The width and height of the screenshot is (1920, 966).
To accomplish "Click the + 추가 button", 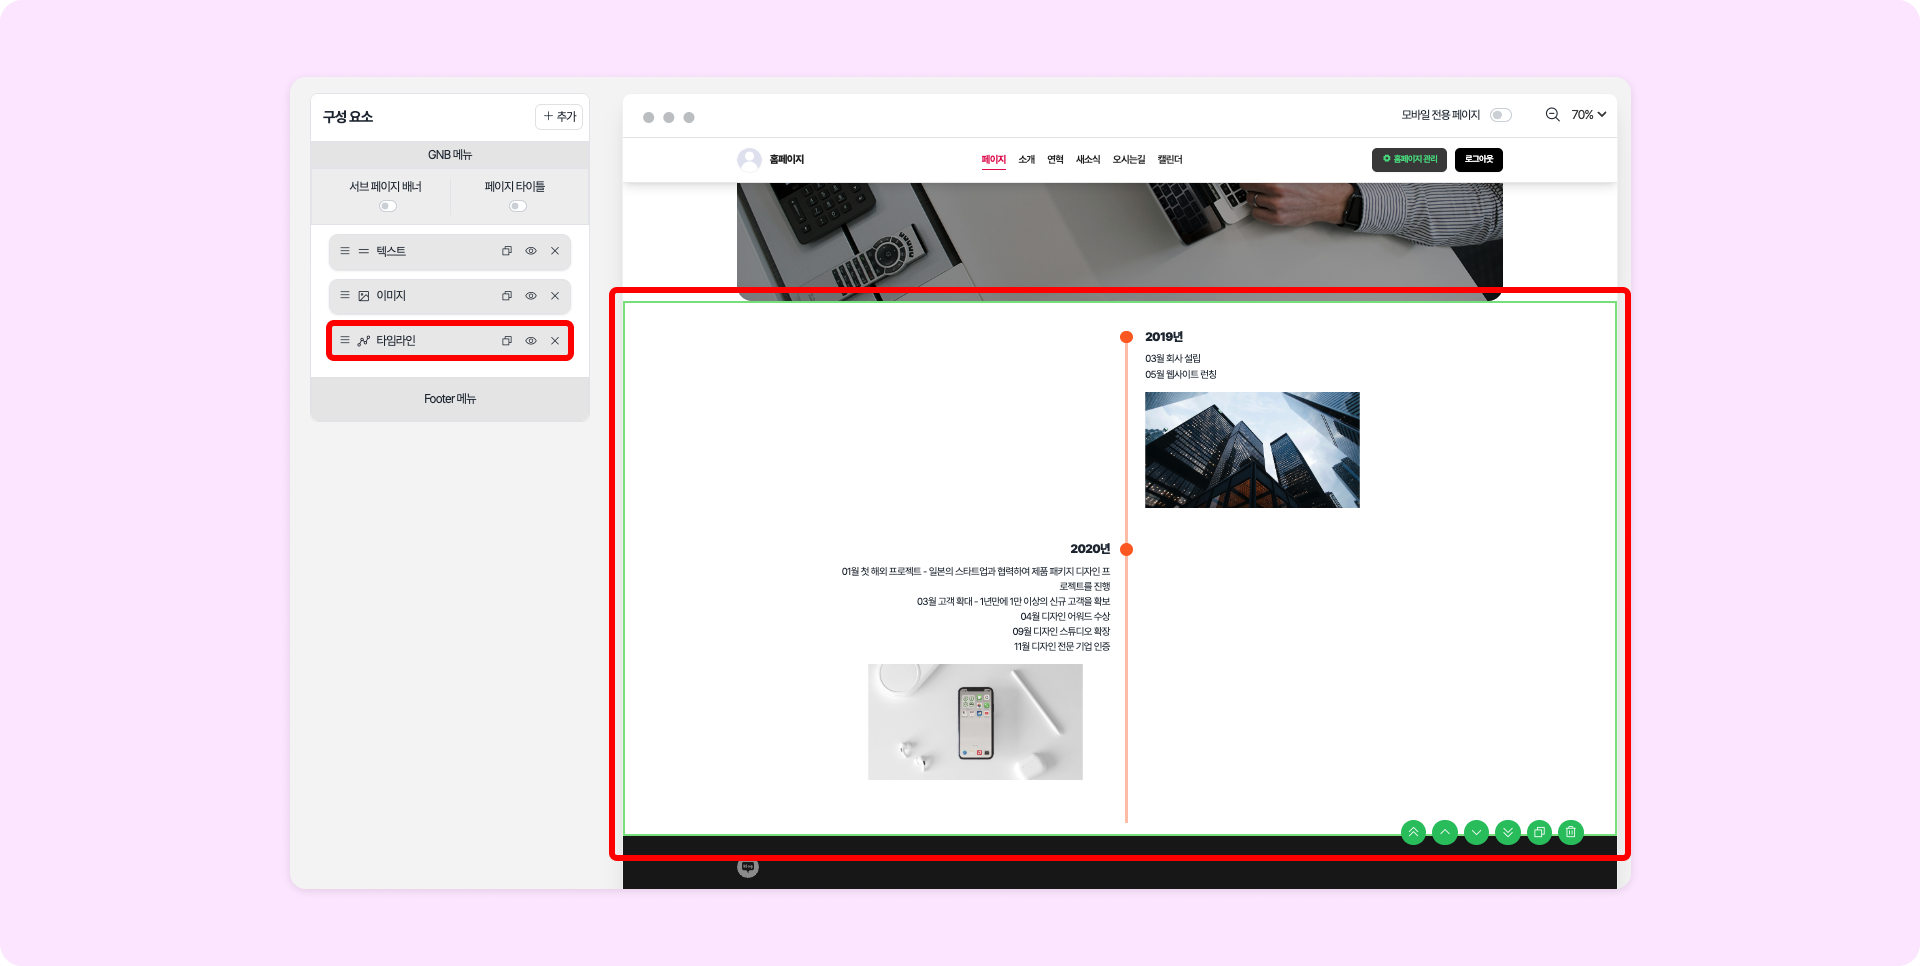I will coord(559,117).
